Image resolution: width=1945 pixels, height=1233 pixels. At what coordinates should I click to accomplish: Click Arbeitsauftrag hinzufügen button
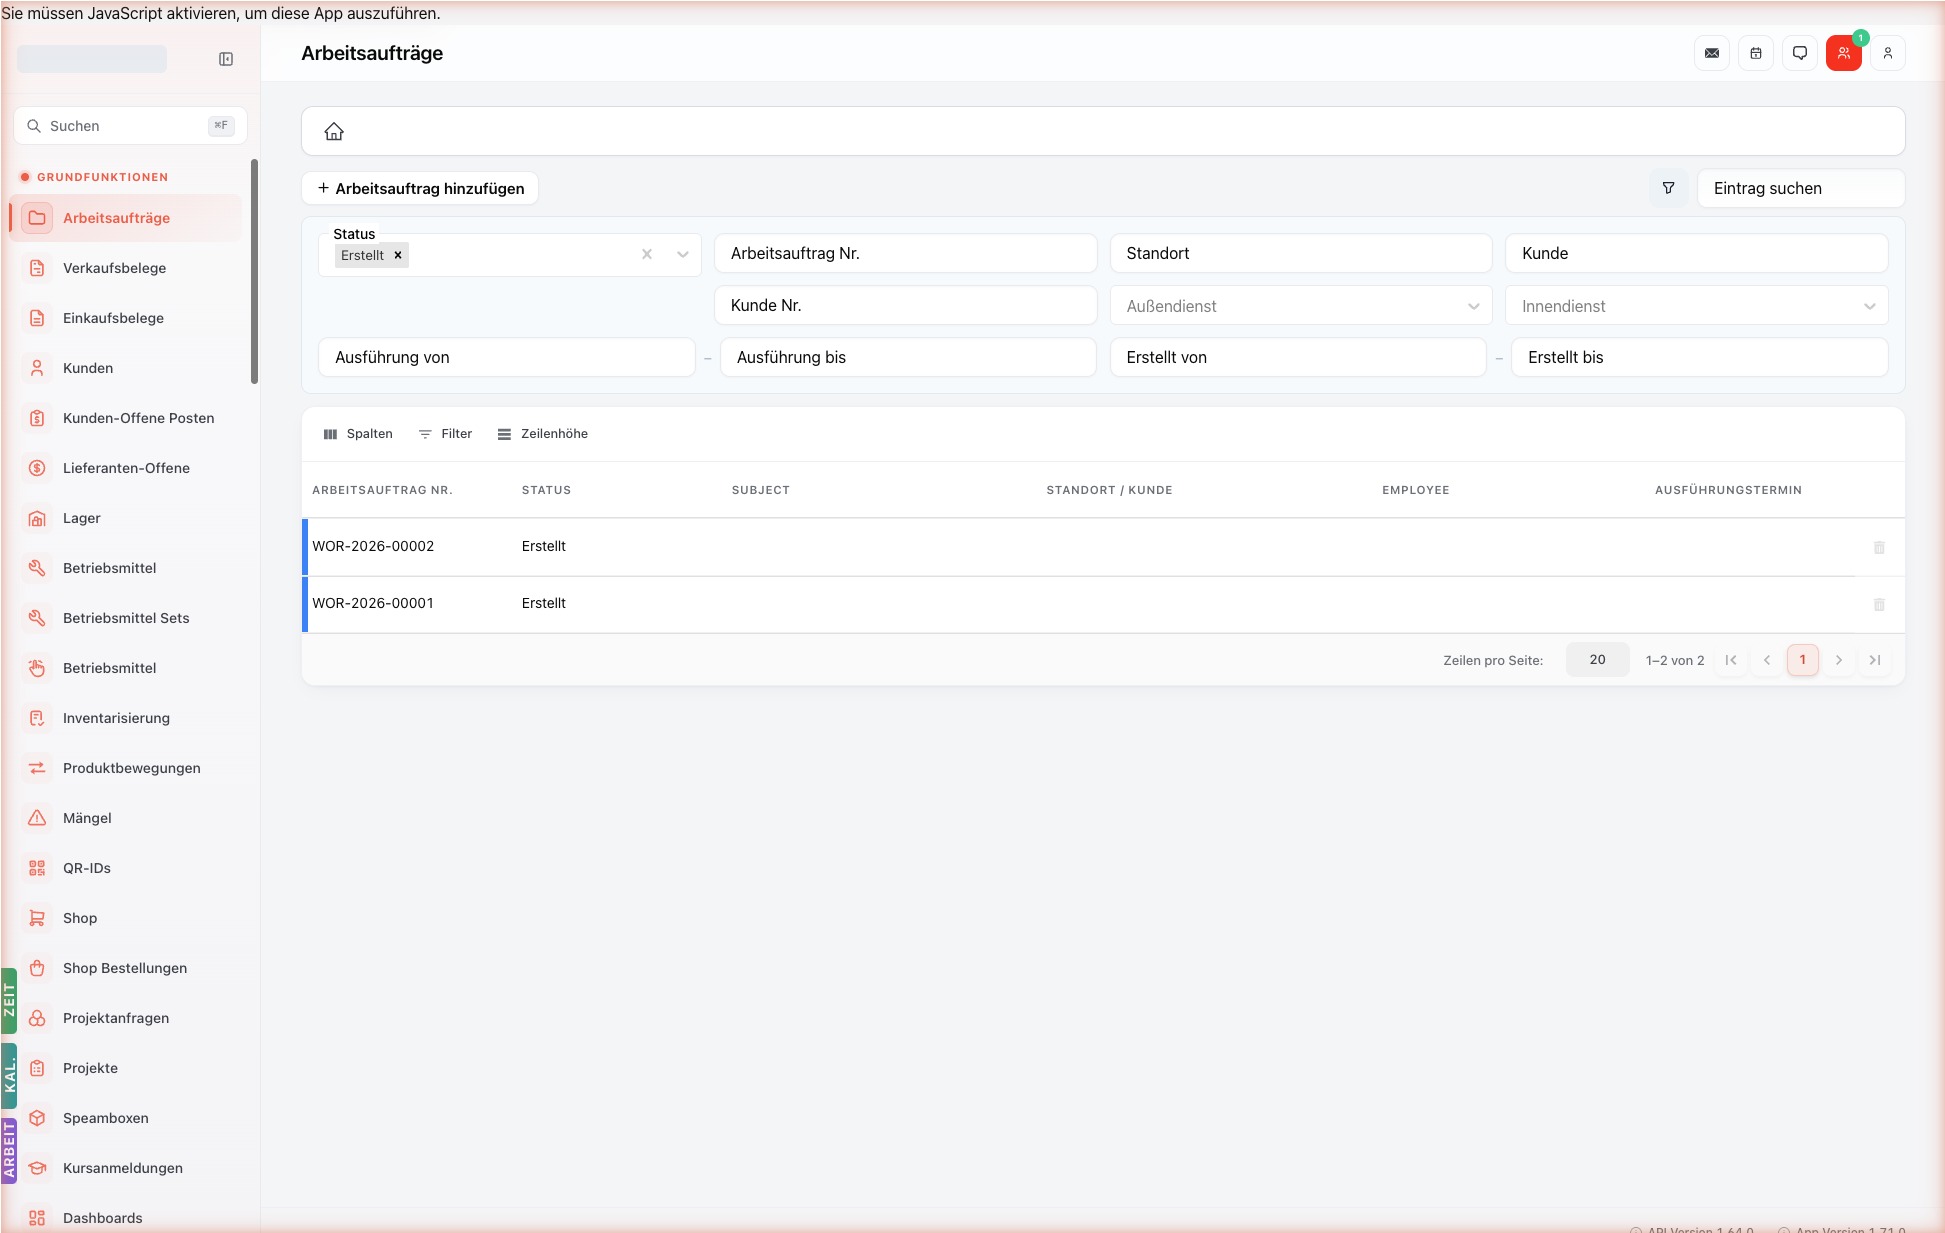[x=420, y=188]
